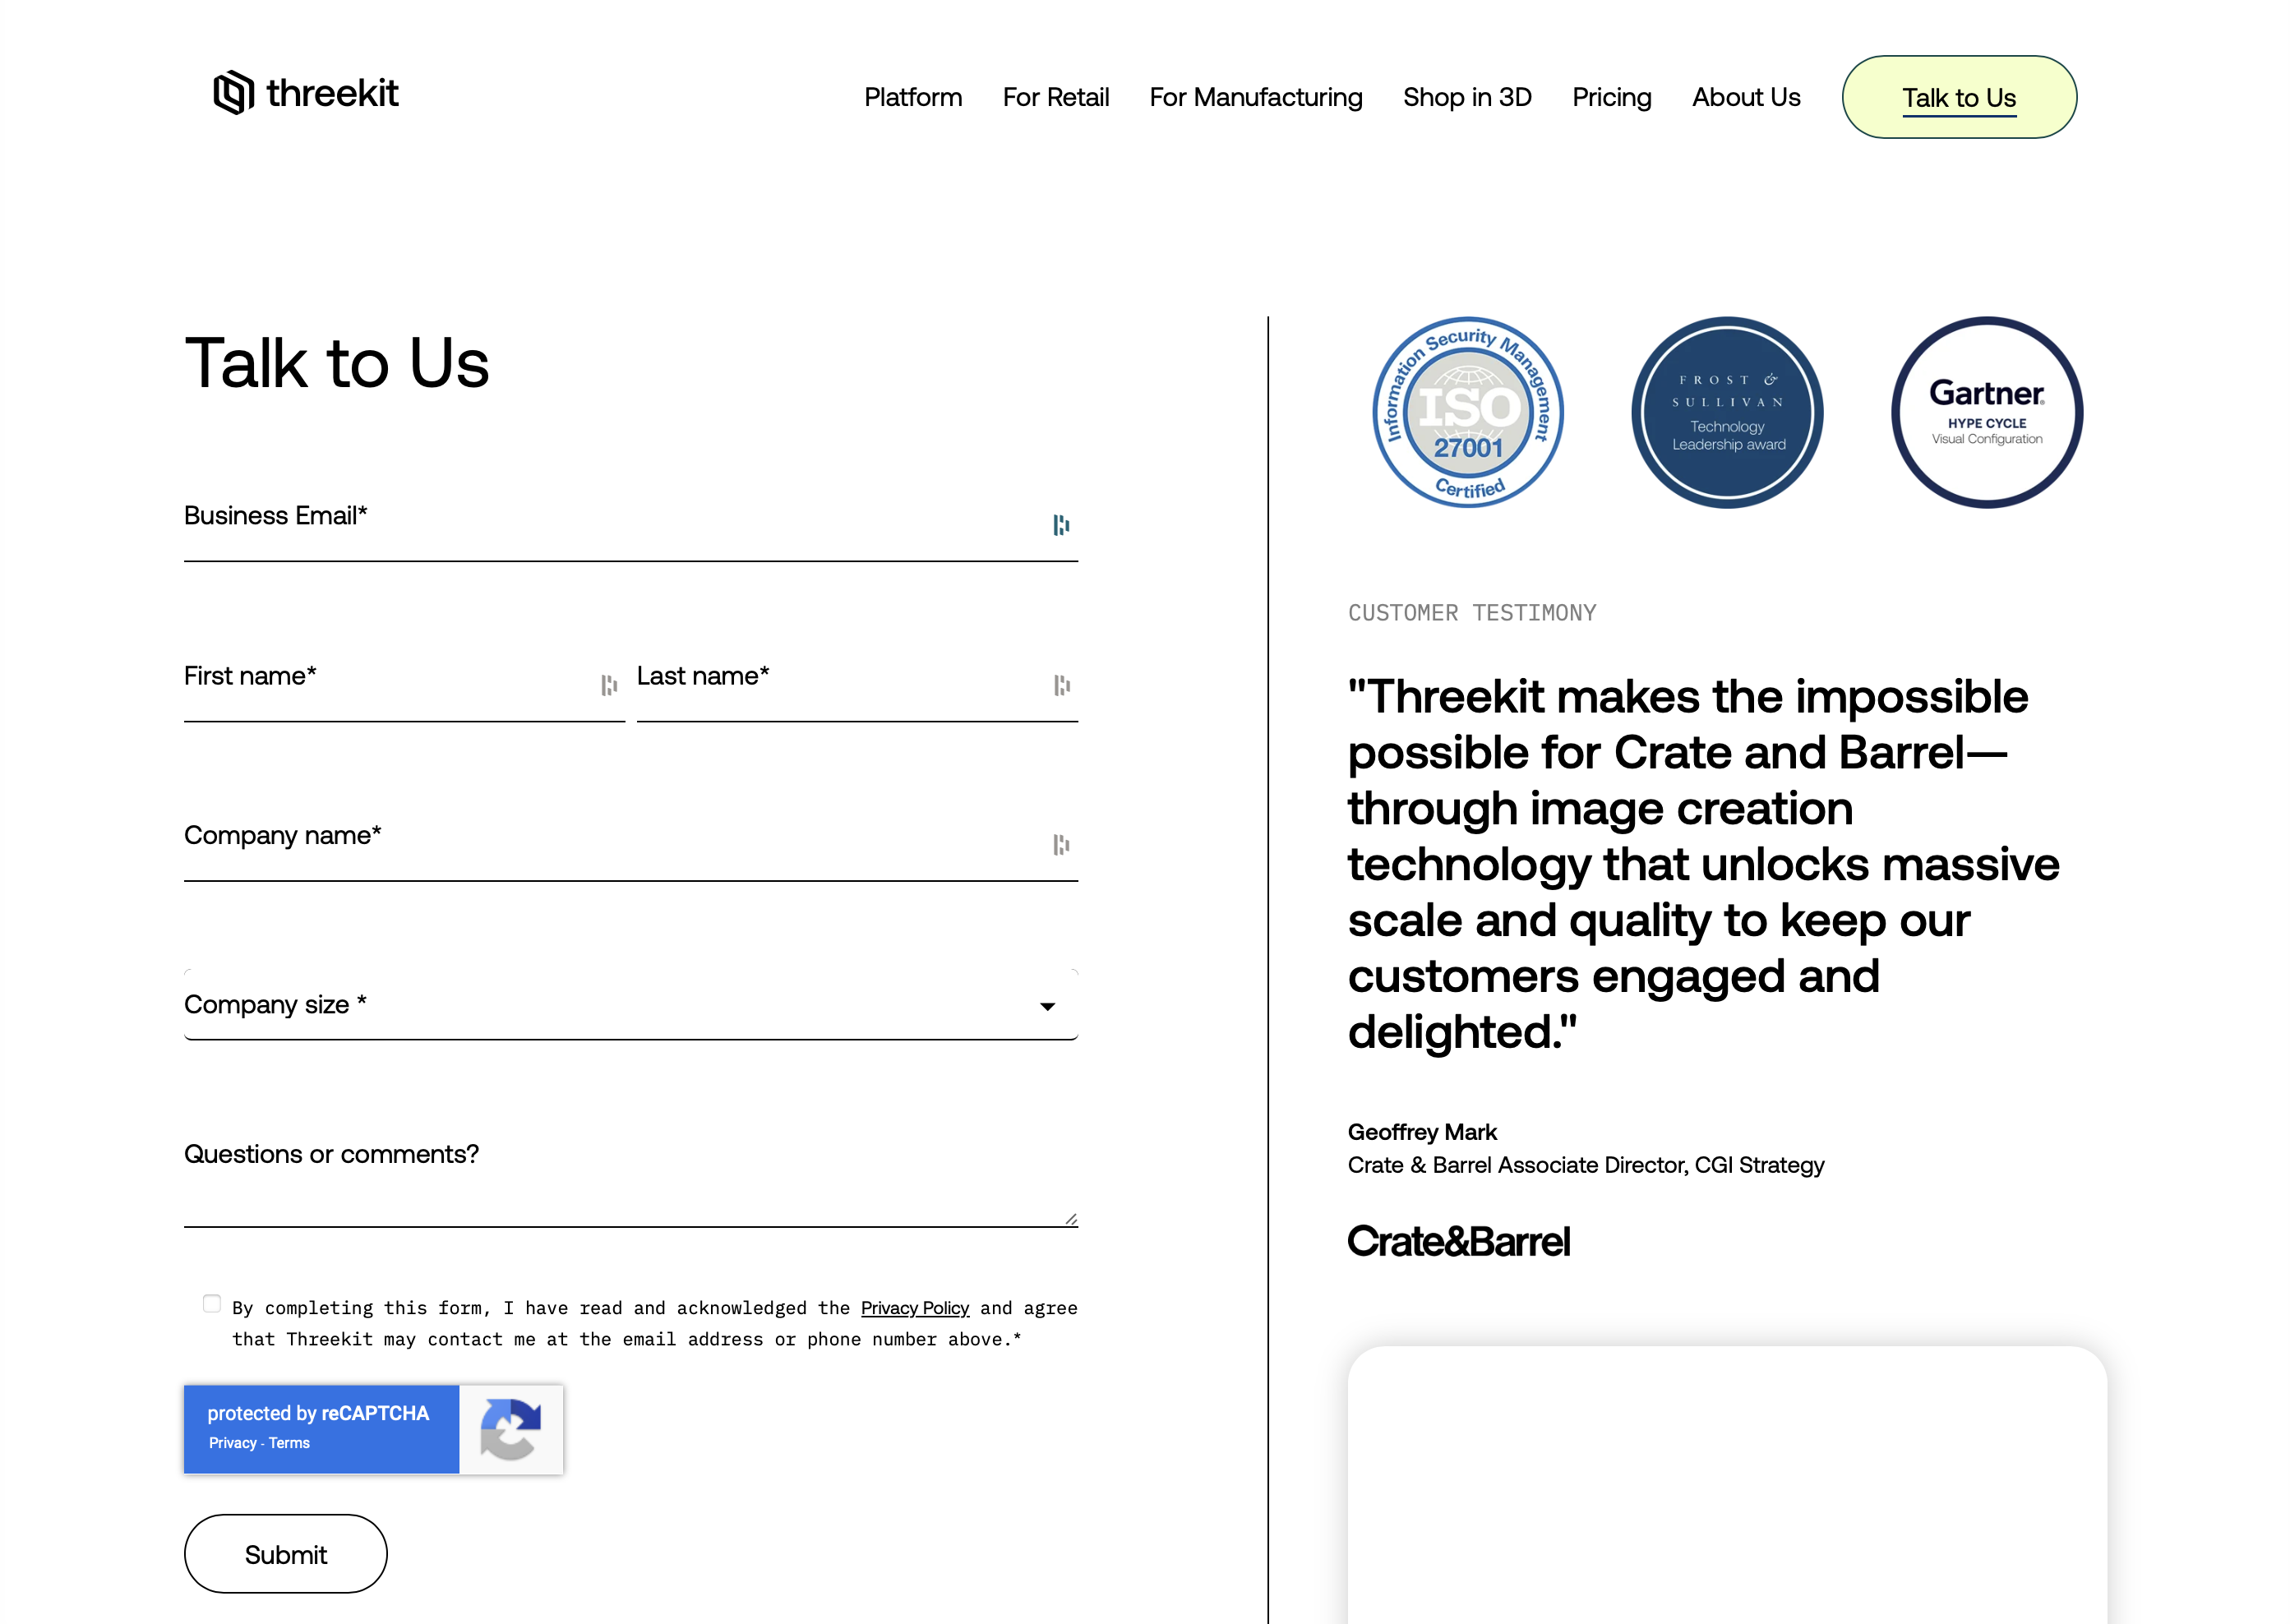Click the reCAPTCHA logo icon
The height and width of the screenshot is (1624, 2290).
510,1429
